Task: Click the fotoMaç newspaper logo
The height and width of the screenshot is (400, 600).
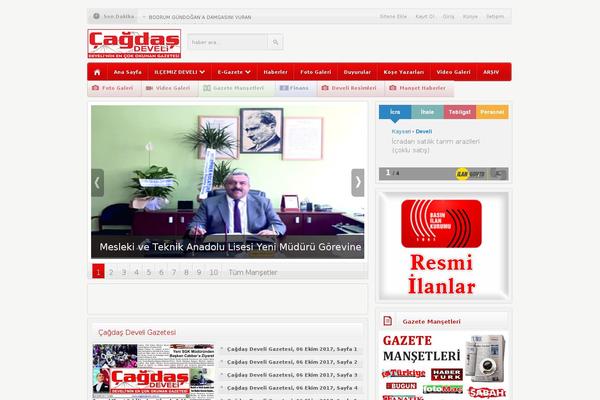Action: coord(443,389)
